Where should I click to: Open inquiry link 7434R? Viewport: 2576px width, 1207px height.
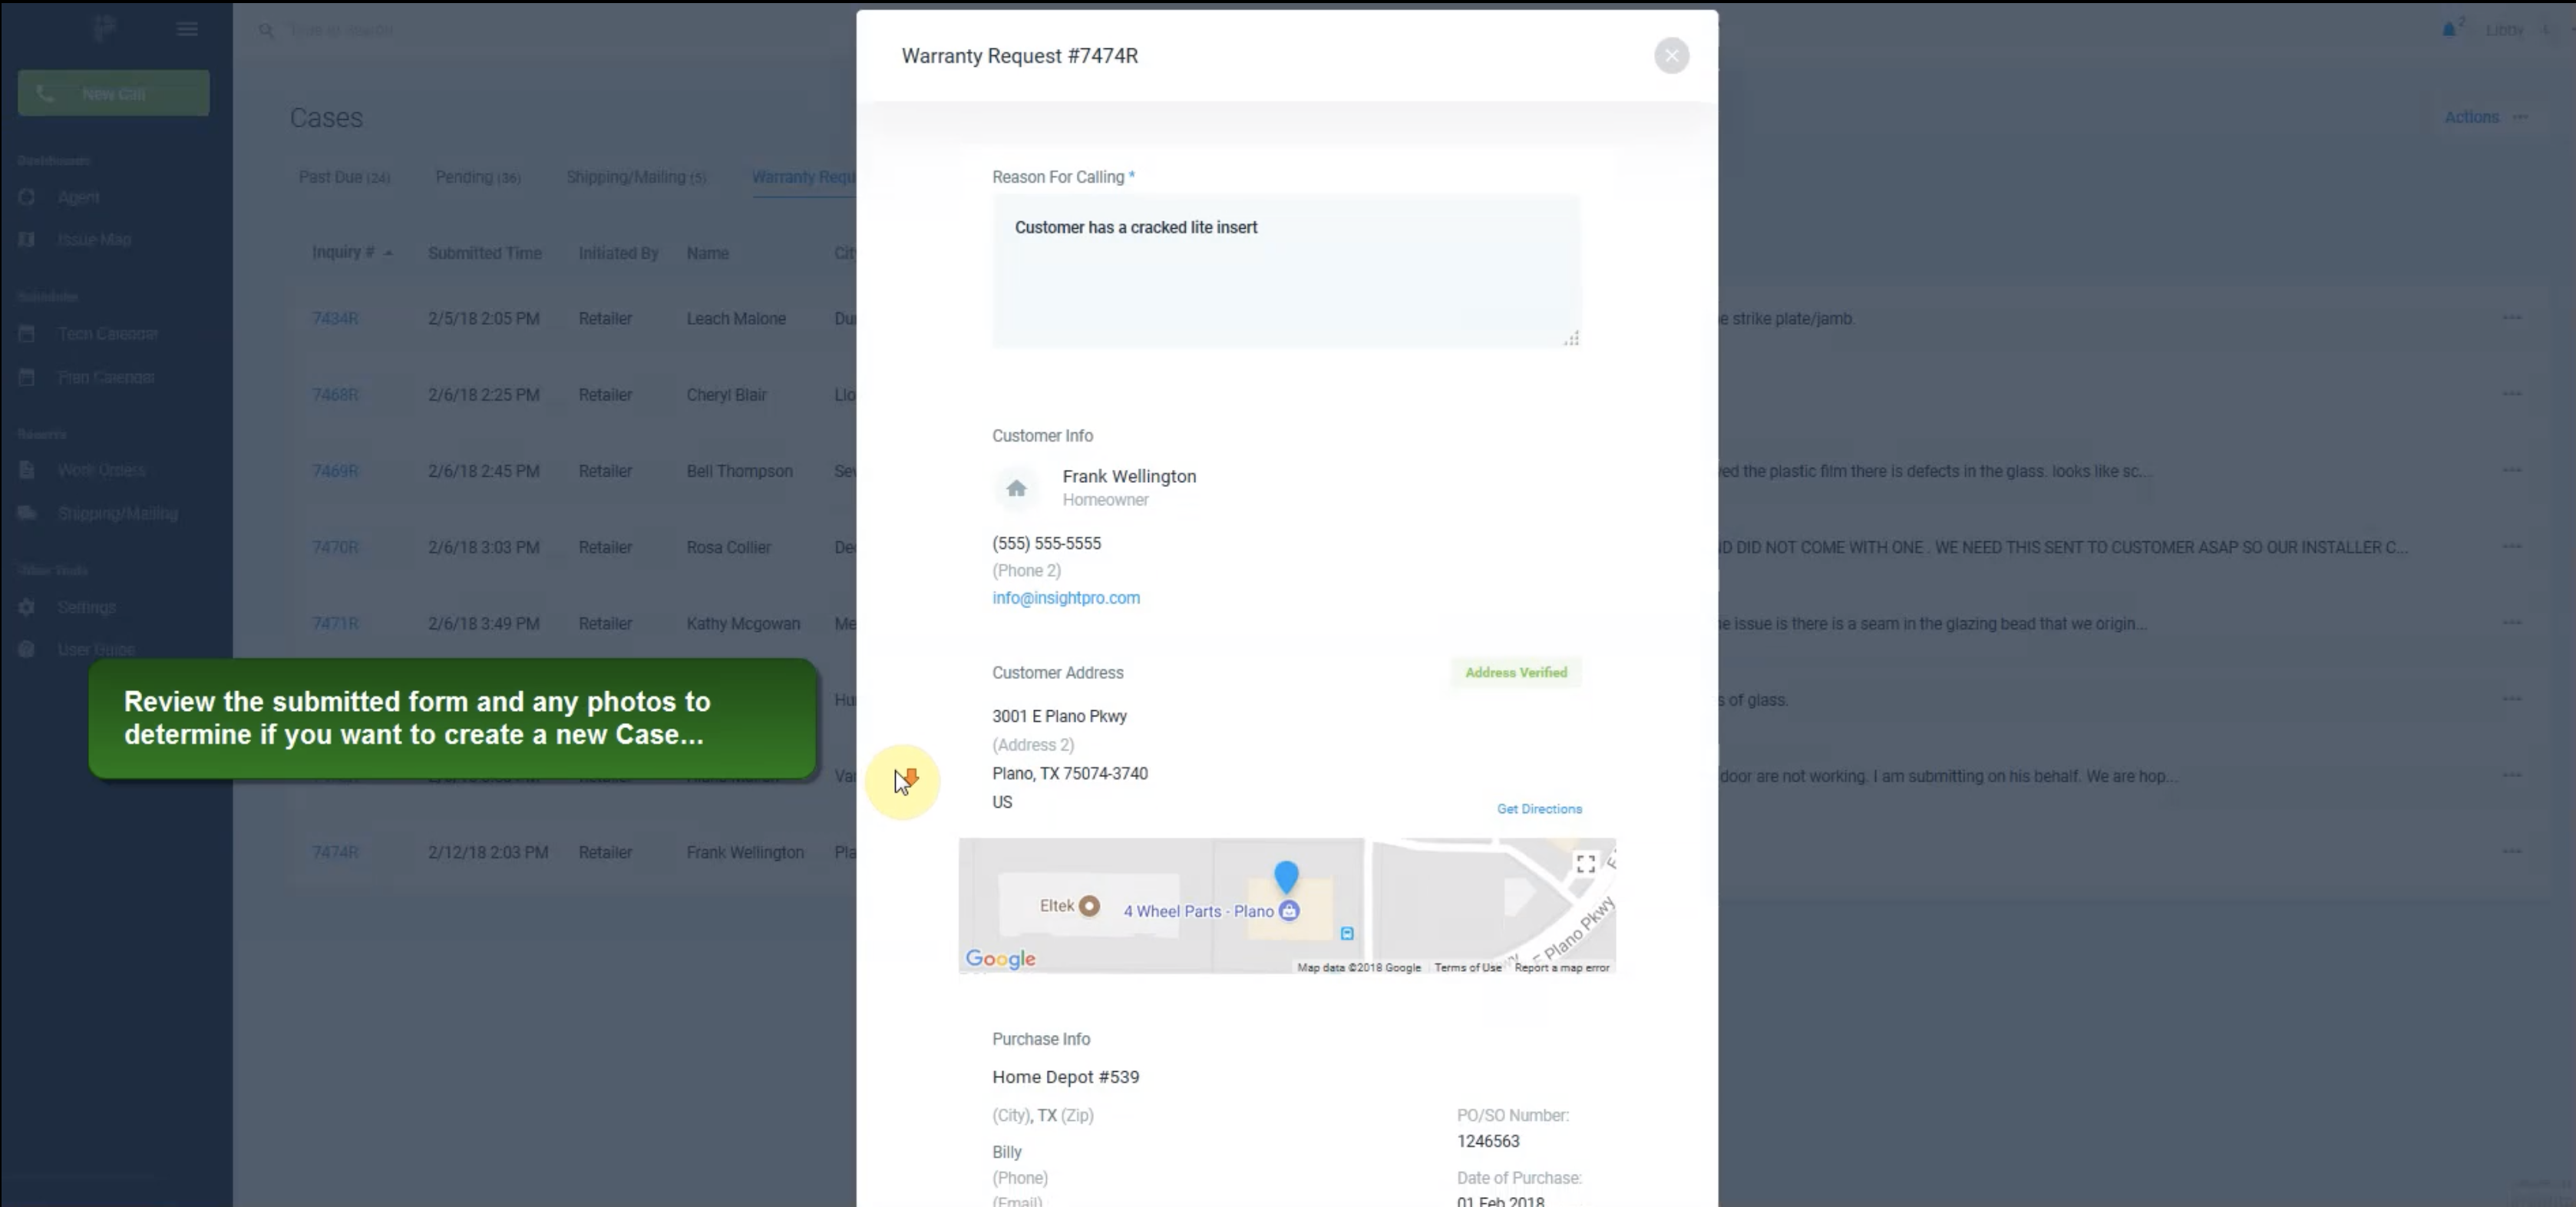coord(334,319)
